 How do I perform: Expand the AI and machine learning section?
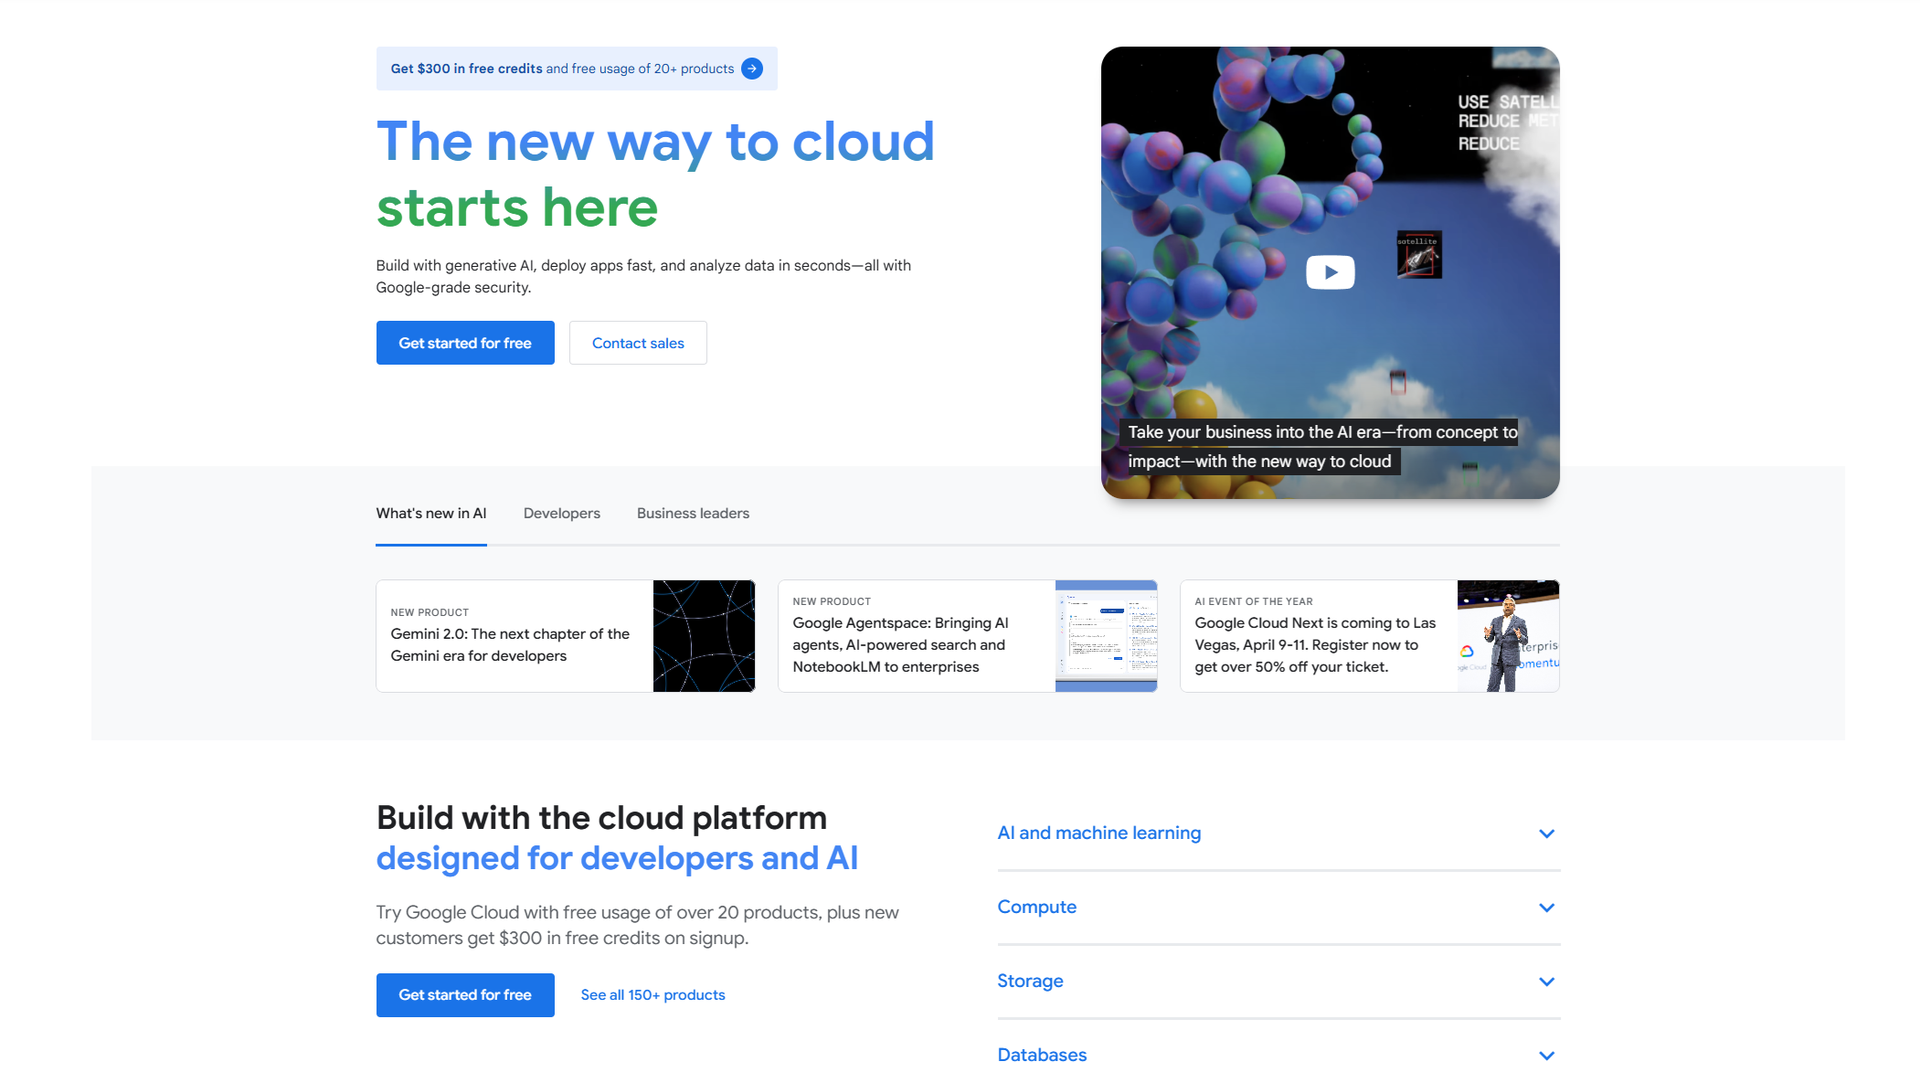[1546, 833]
